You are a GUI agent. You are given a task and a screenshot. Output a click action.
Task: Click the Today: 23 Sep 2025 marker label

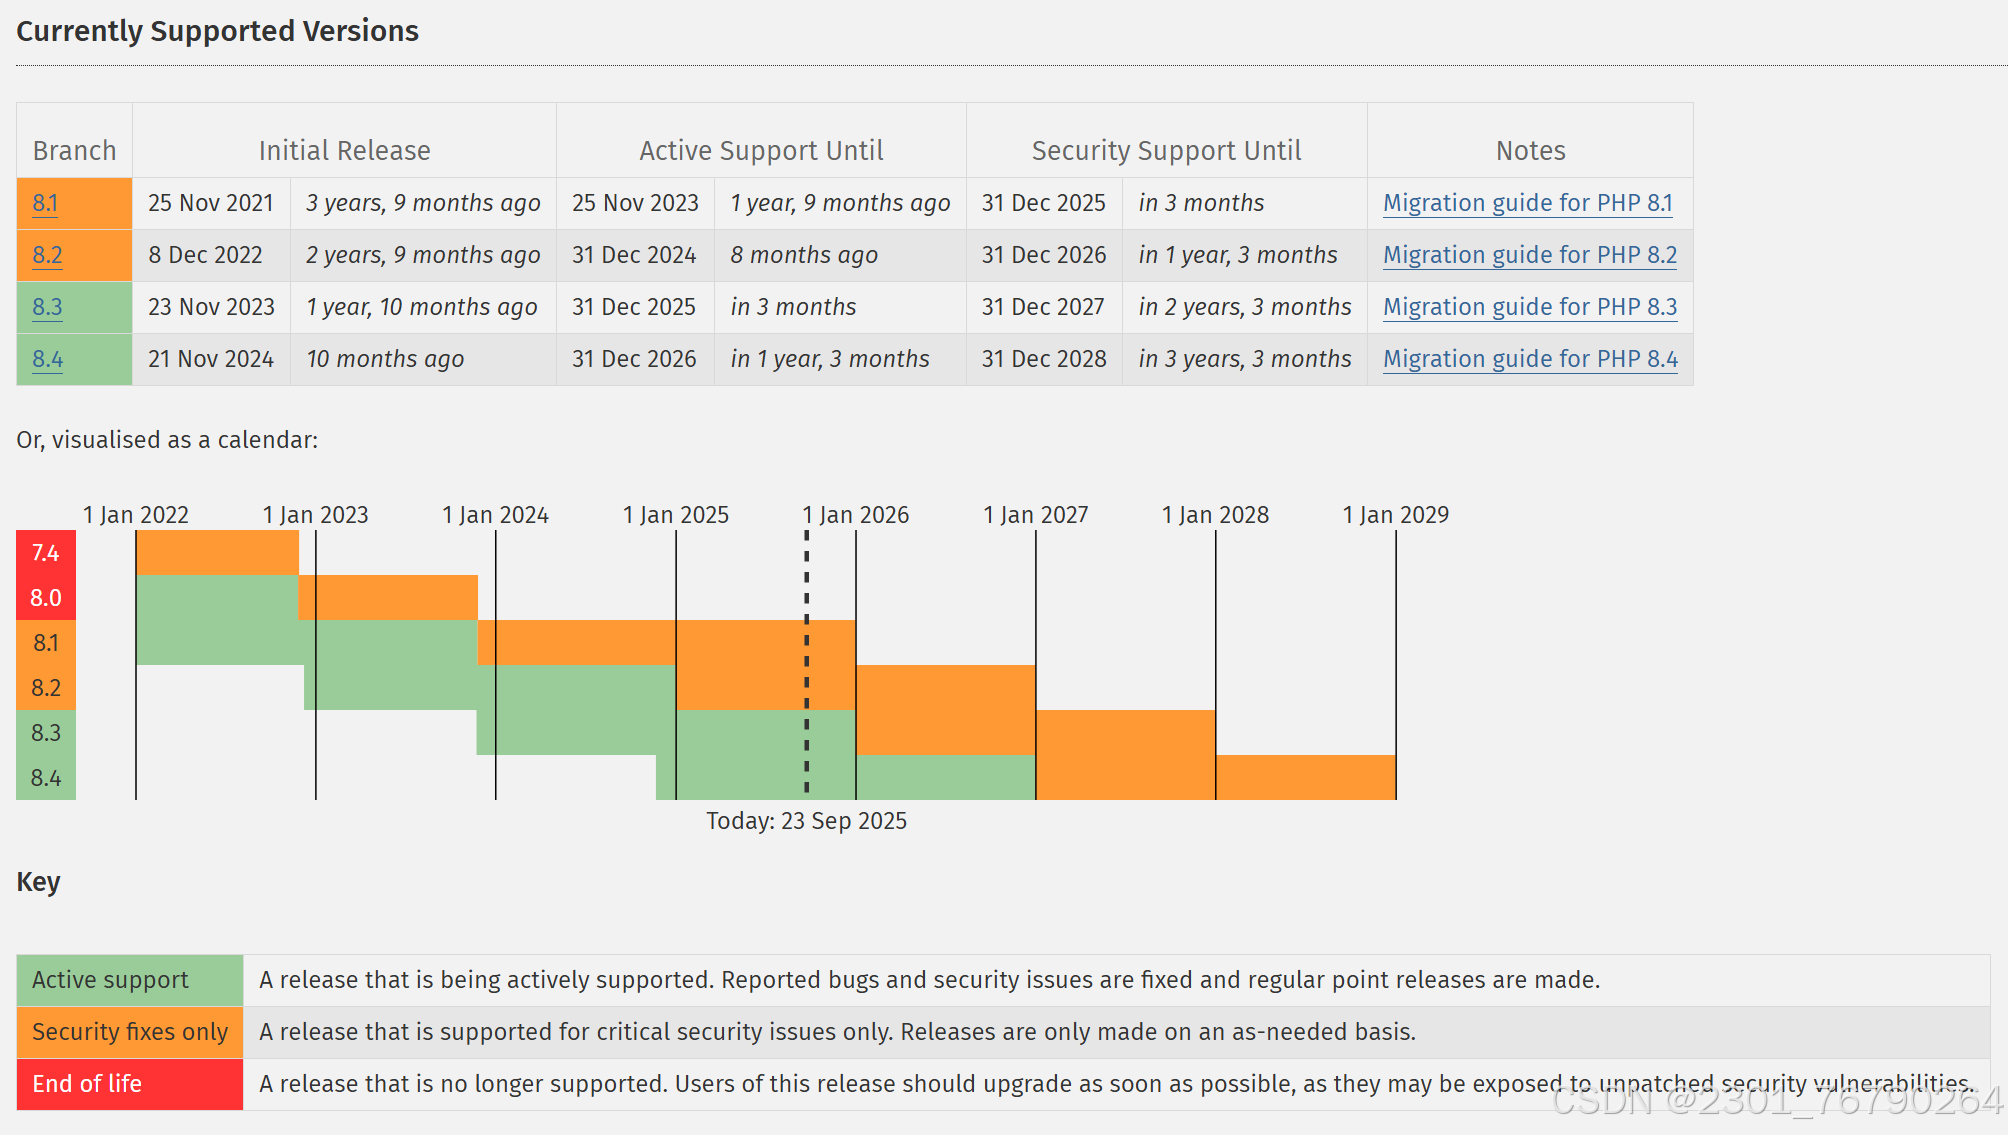click(x=806, y=821)
